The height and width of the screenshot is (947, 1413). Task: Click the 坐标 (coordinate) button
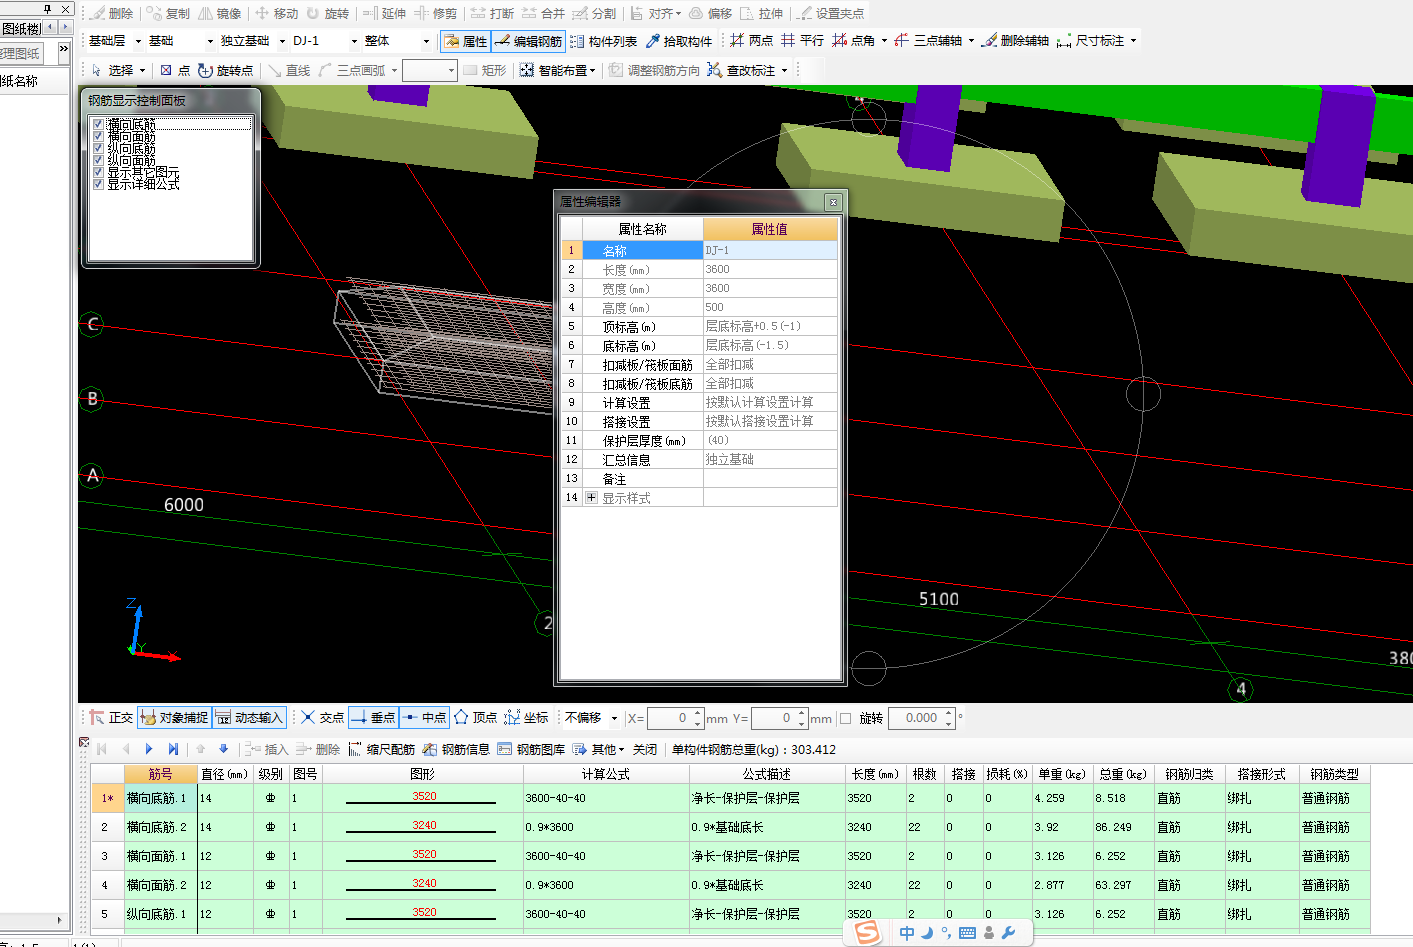click(527, 718)
